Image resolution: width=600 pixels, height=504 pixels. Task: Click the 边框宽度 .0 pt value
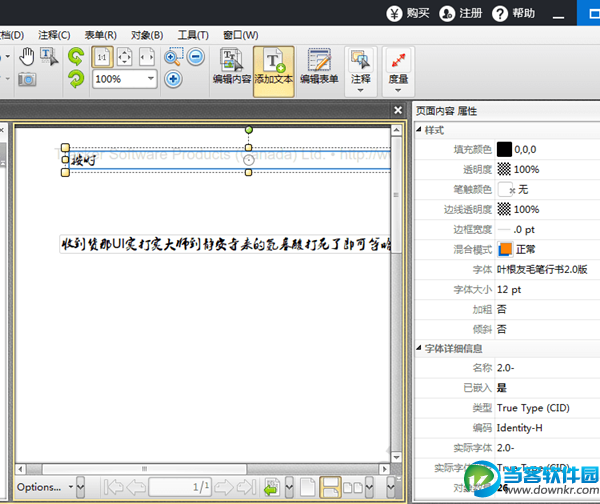pyautogui.click(x=524, y=230)
